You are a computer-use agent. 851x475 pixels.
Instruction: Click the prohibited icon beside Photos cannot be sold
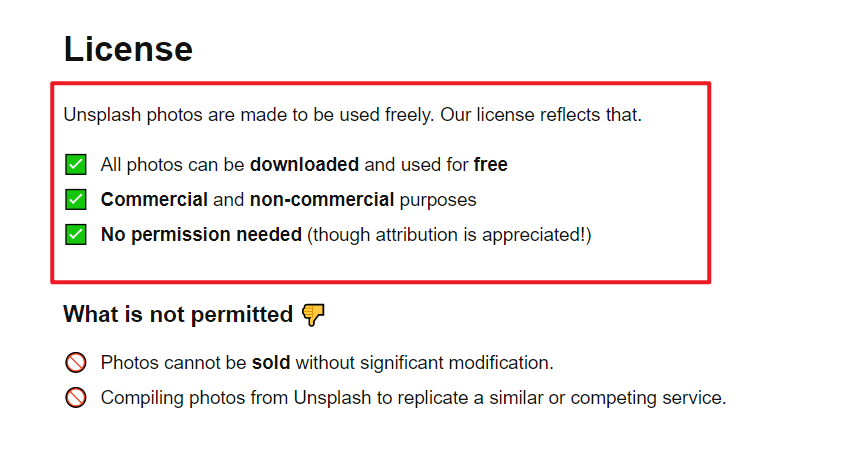click(x=75, y=363)
